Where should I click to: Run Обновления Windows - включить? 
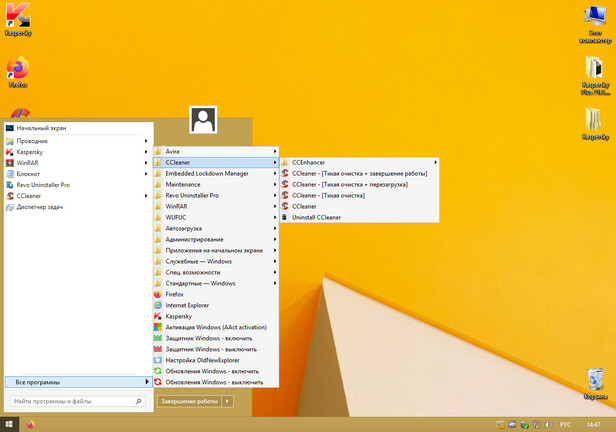216,371
